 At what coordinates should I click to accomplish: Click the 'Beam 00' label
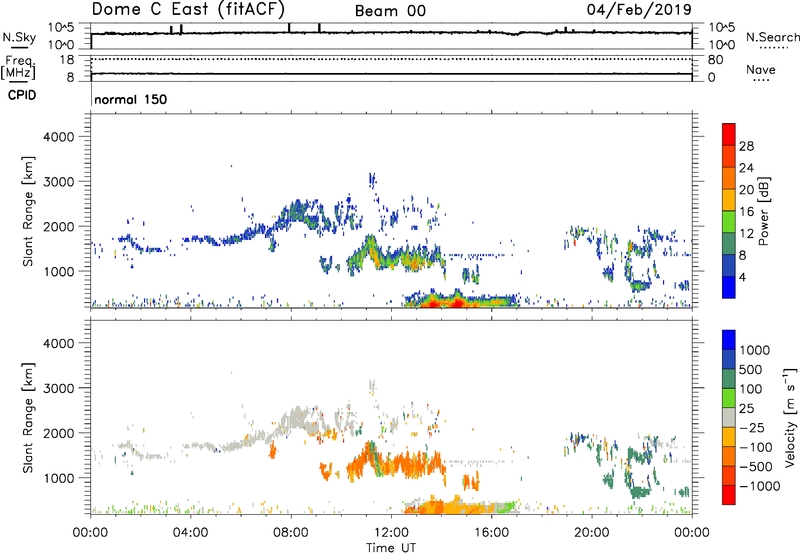pyautogui.click(x=390, y=11)
